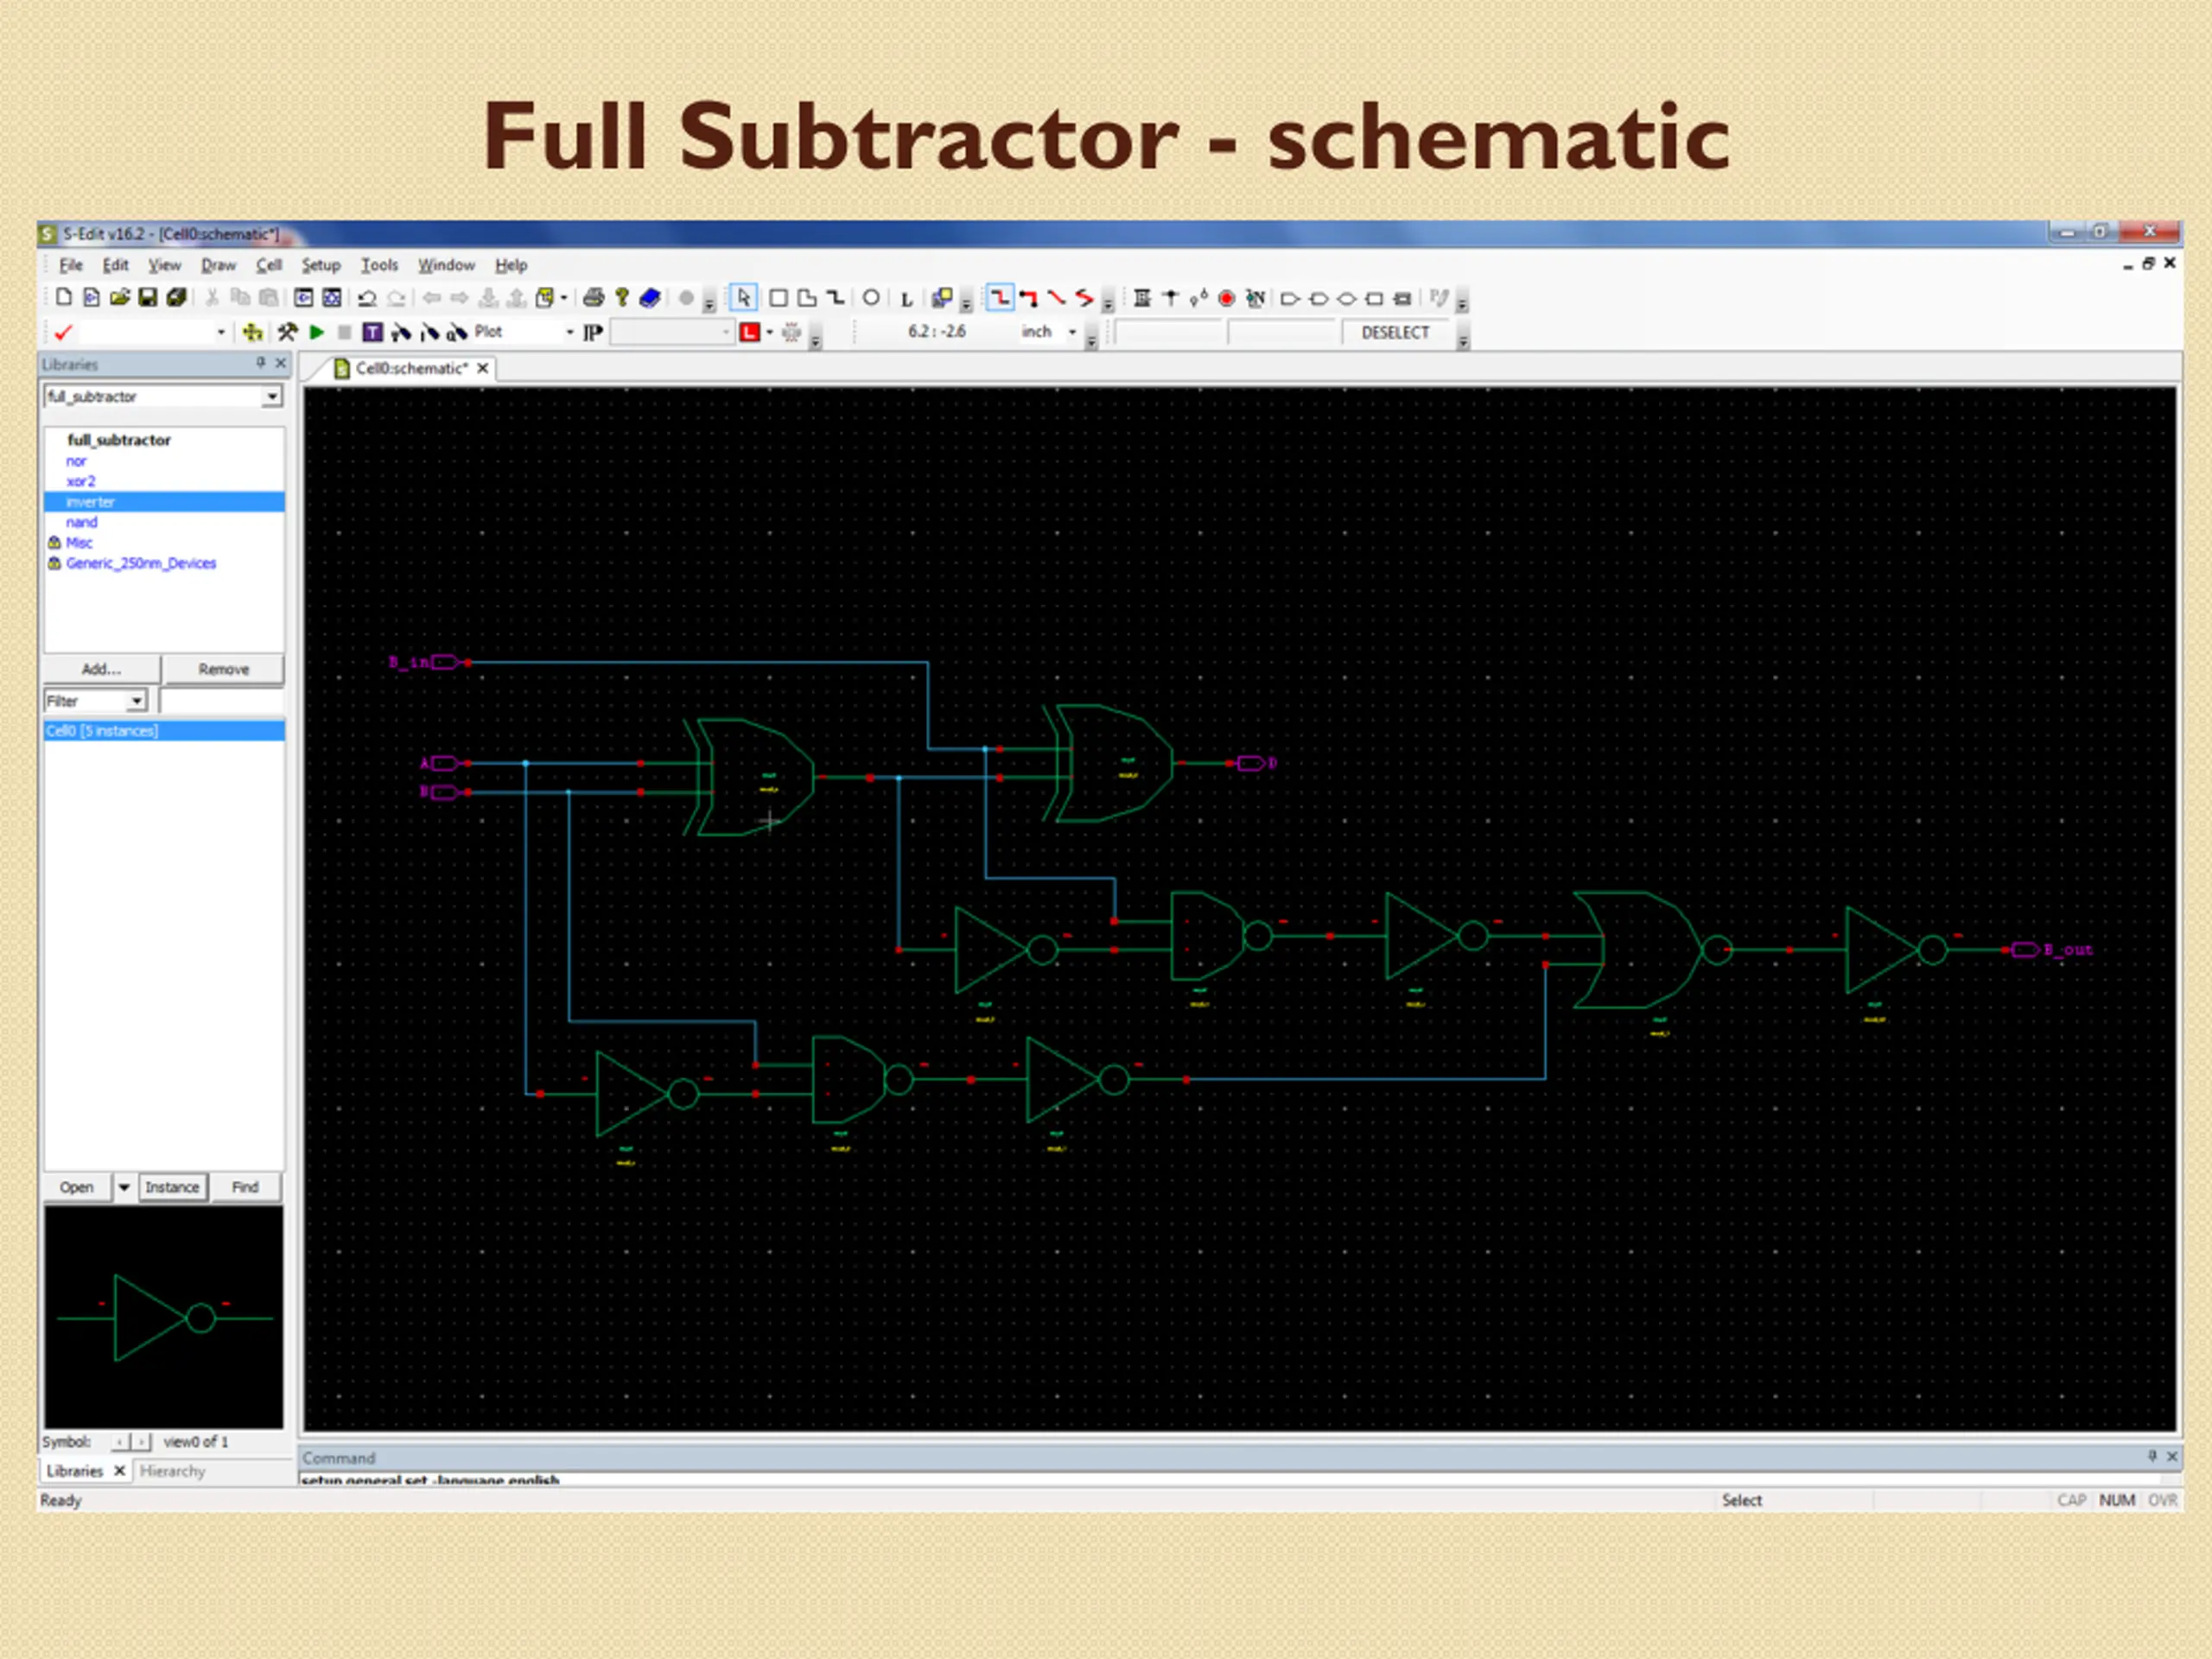This screenshot has height=1659, width=2212.
Task: Click the DESELECT button
Action: coord(1395,332)
